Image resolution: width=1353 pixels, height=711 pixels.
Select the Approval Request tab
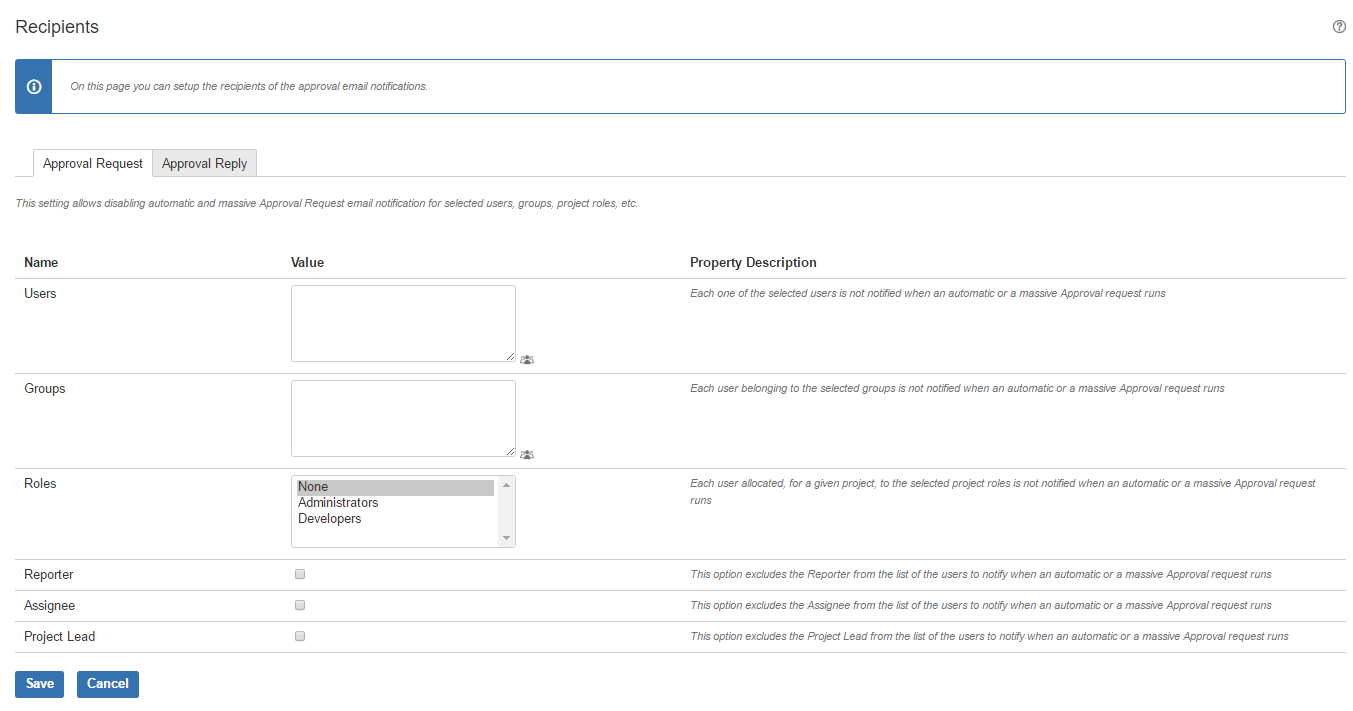pyautogui.click(x=93, y=163)
